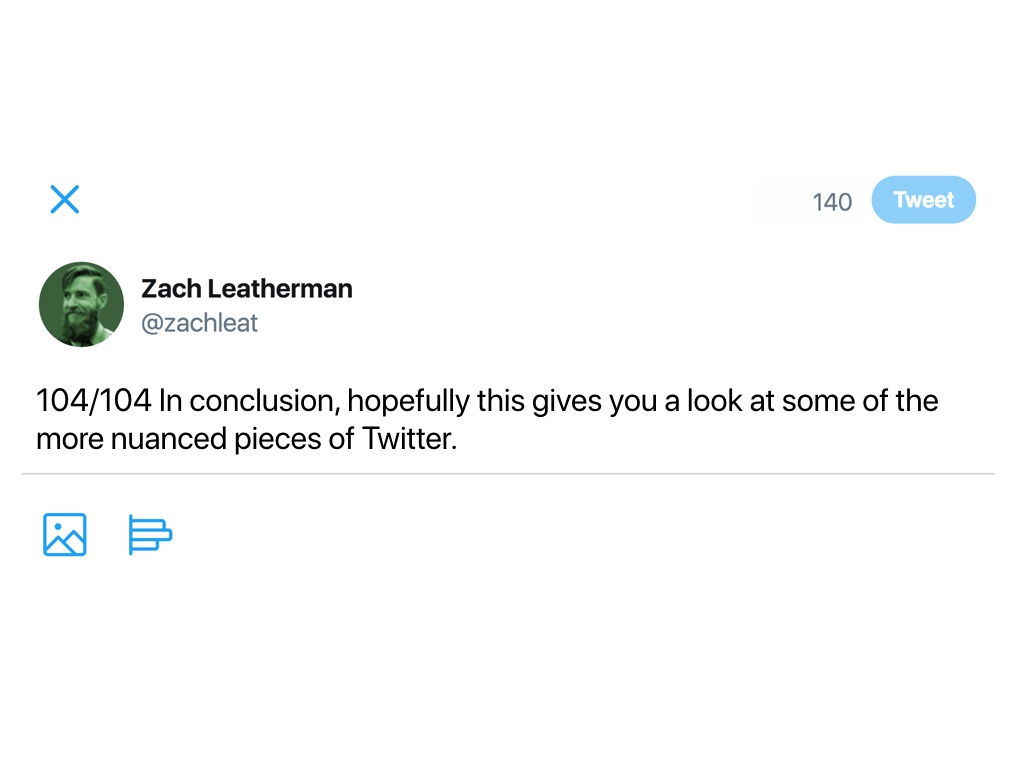
Task: Click the blue Tweet button
Action: tap(923, 200)
